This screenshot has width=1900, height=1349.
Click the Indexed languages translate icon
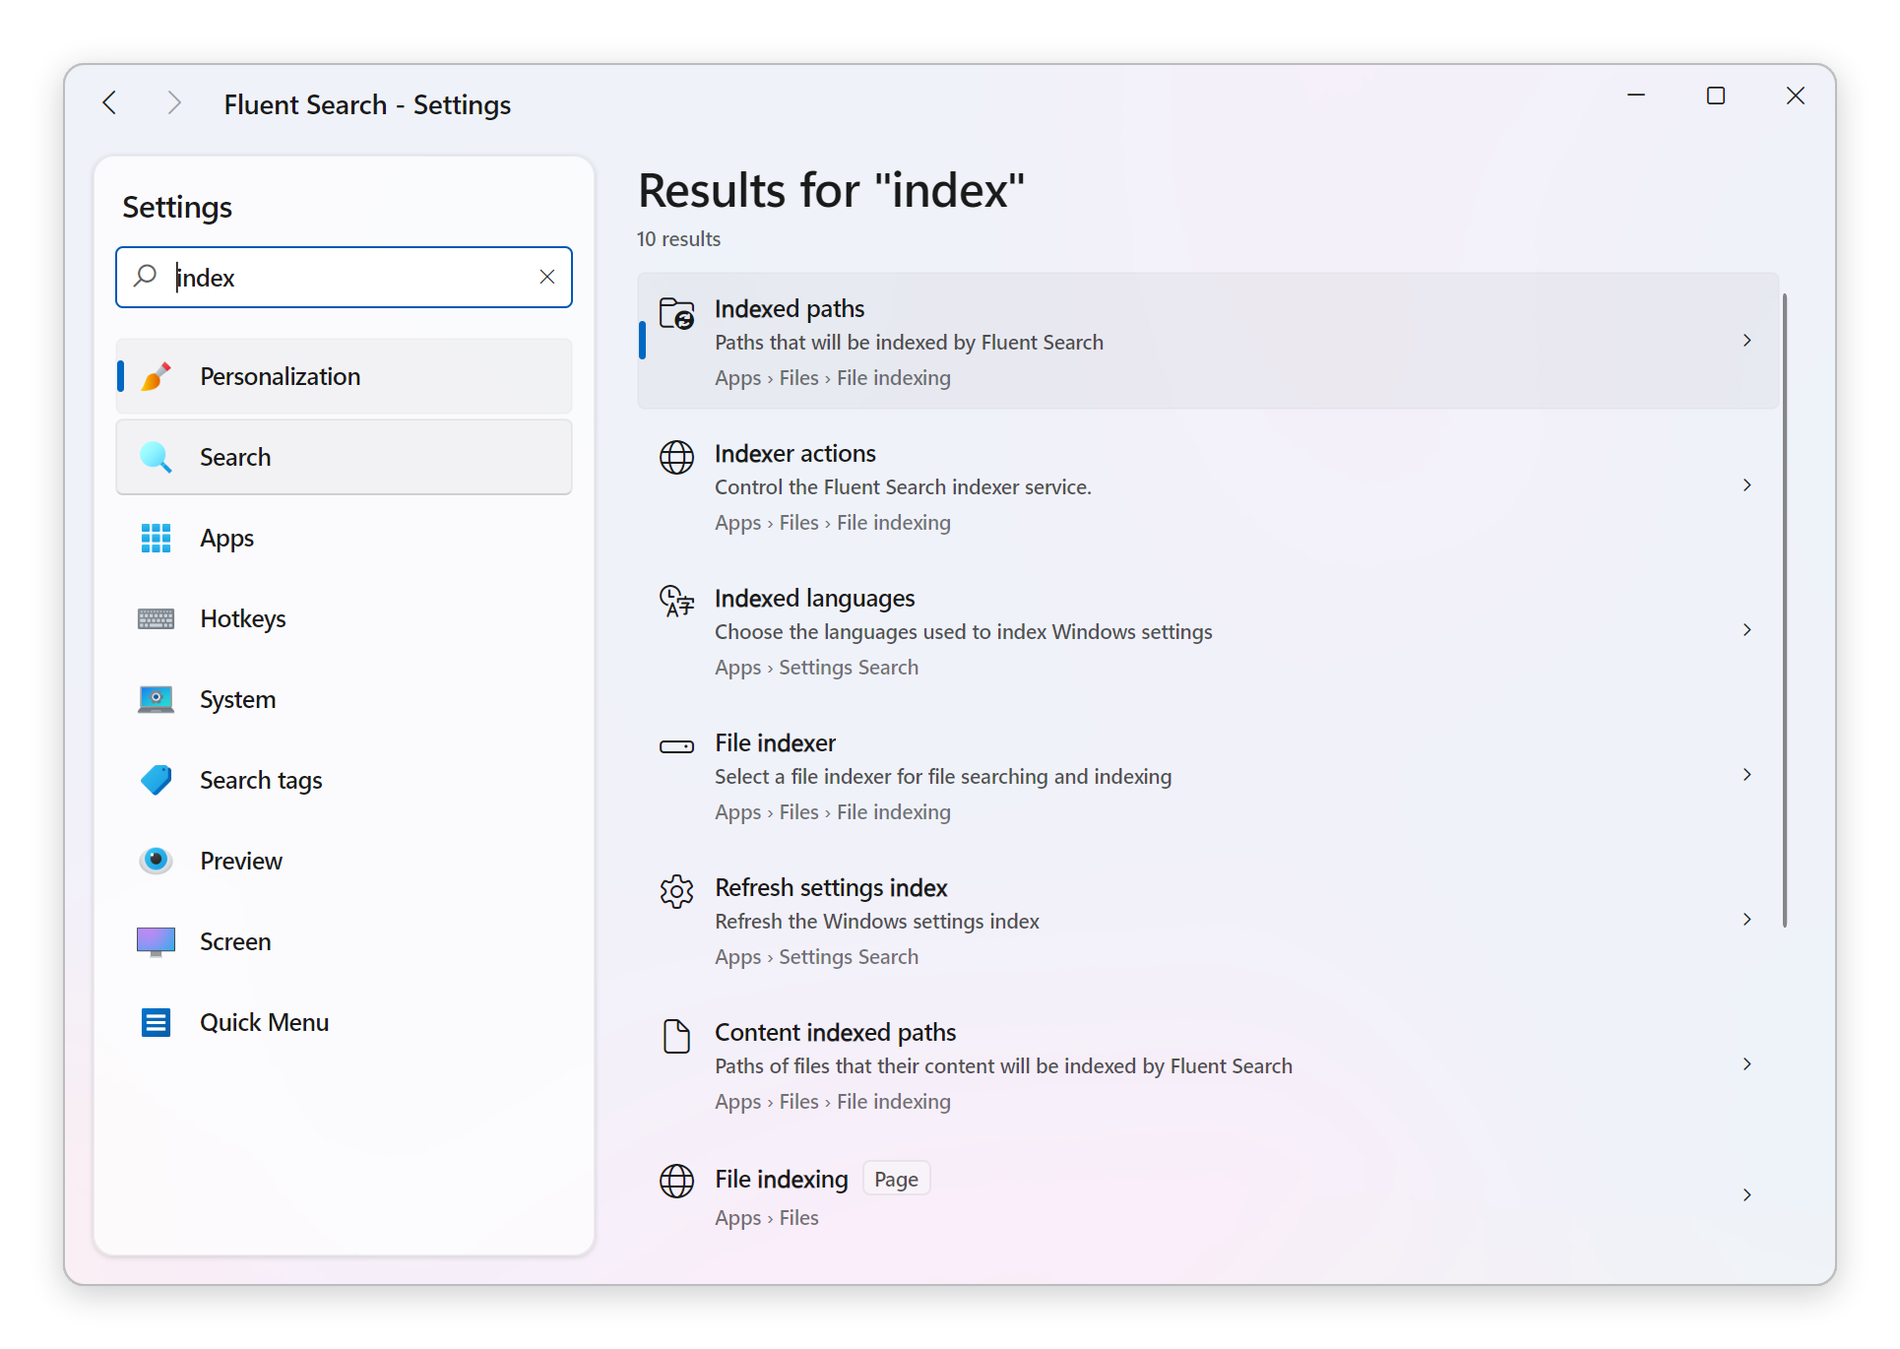coord(677,602)
